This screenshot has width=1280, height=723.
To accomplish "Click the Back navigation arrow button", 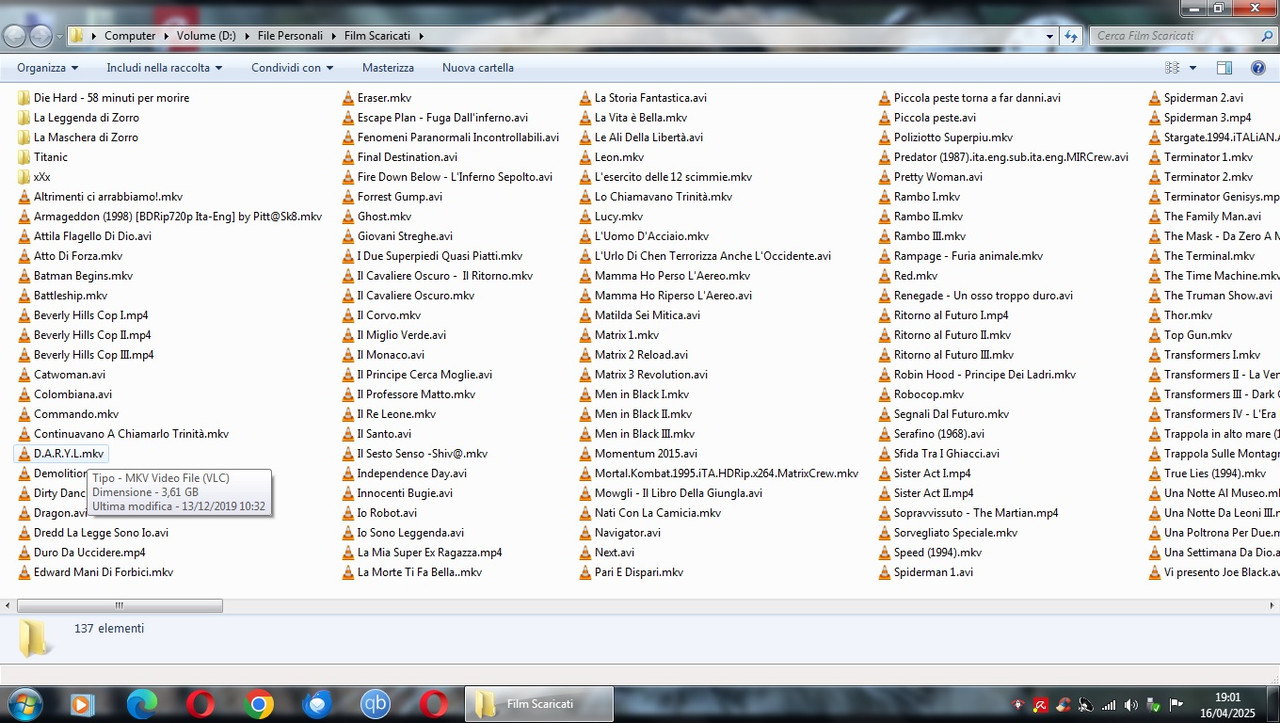I will coord(14,36).
